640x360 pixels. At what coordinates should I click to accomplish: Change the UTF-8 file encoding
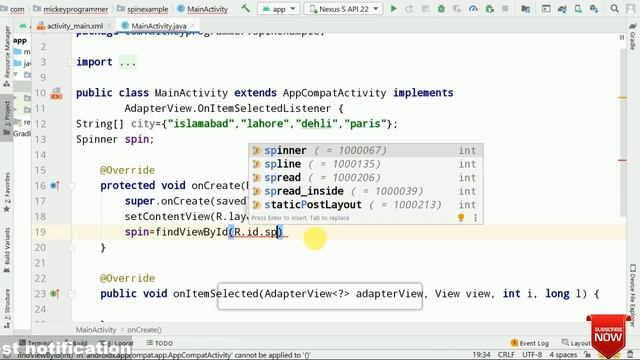532,355
